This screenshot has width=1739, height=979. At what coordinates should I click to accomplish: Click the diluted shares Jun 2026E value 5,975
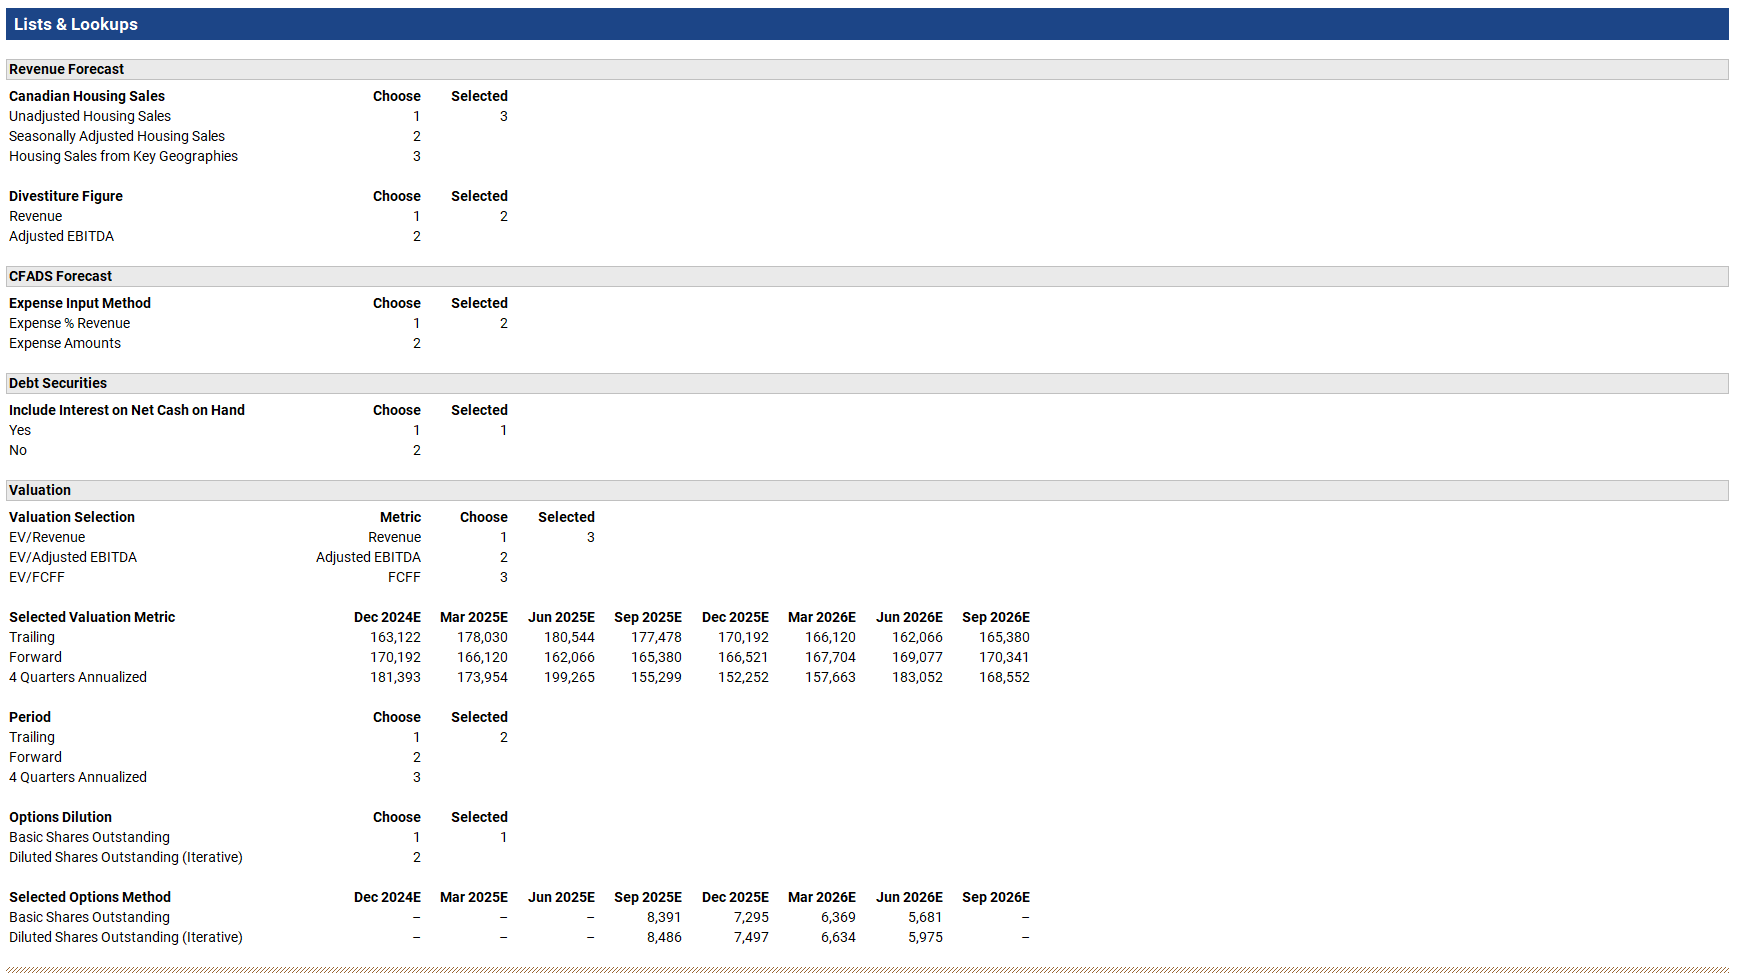coord(925,937)
